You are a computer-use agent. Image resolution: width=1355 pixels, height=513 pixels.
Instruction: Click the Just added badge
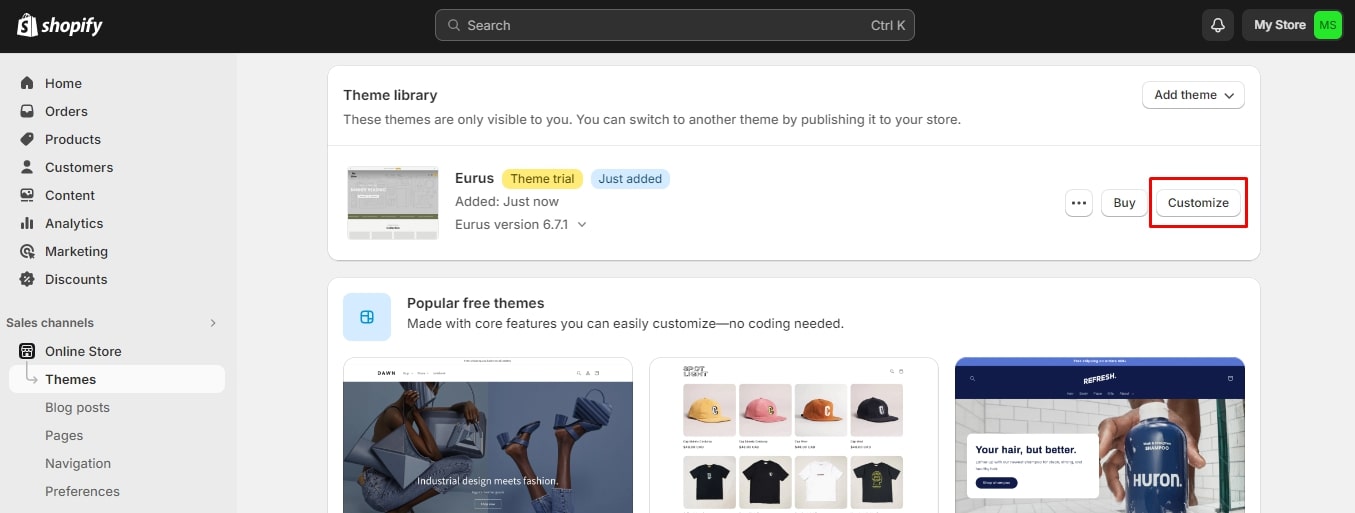[630, 179]
